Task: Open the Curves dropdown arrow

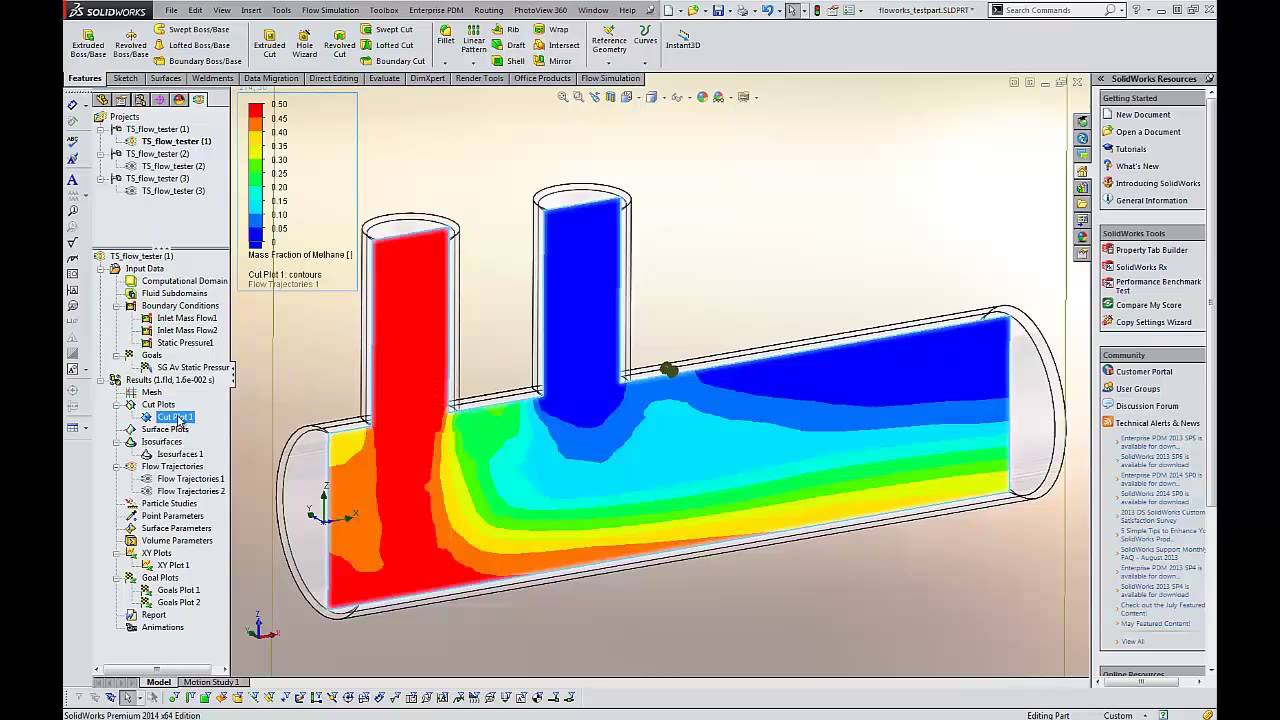Action: 646,63
